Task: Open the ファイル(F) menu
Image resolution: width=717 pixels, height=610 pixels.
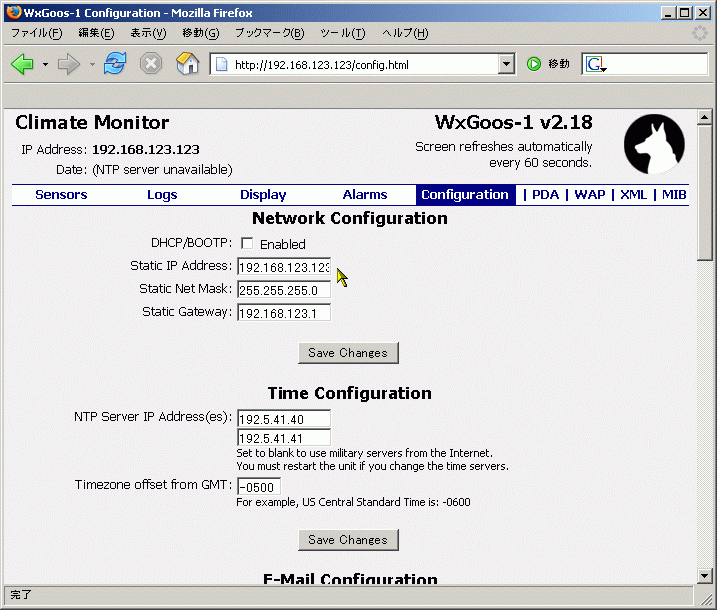Action: 36,33
